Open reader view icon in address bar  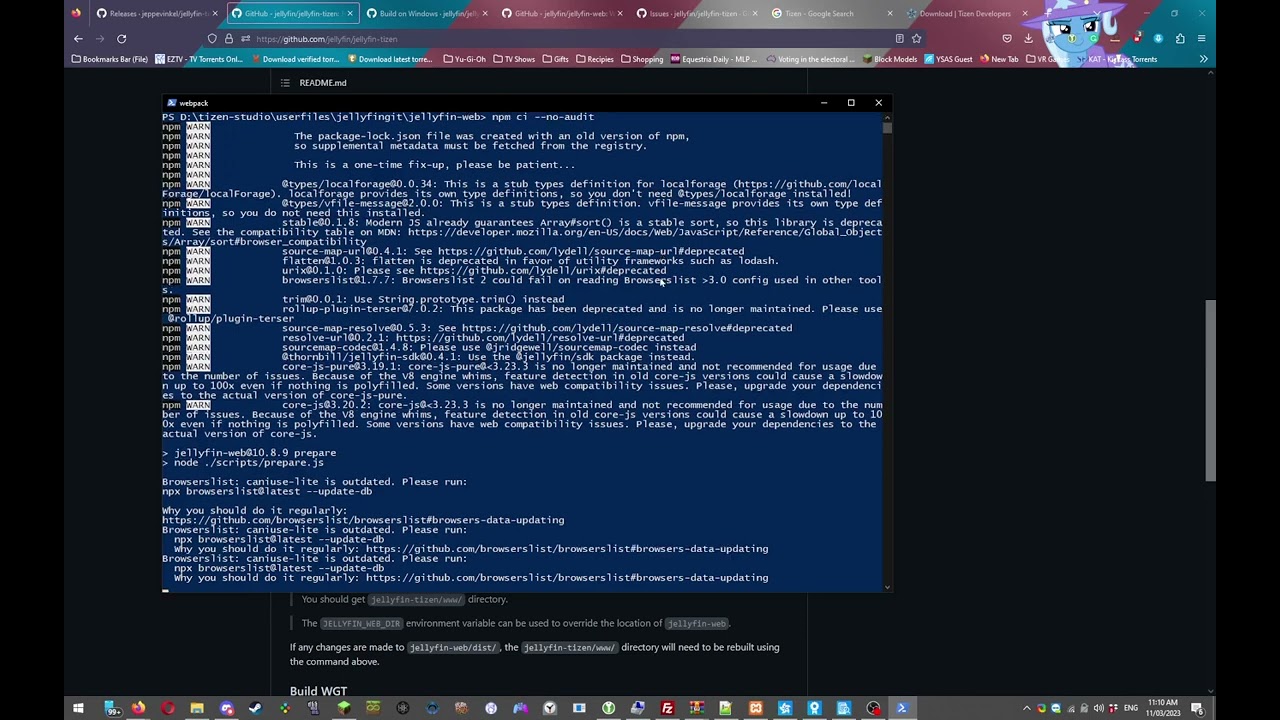coord(899,39)
